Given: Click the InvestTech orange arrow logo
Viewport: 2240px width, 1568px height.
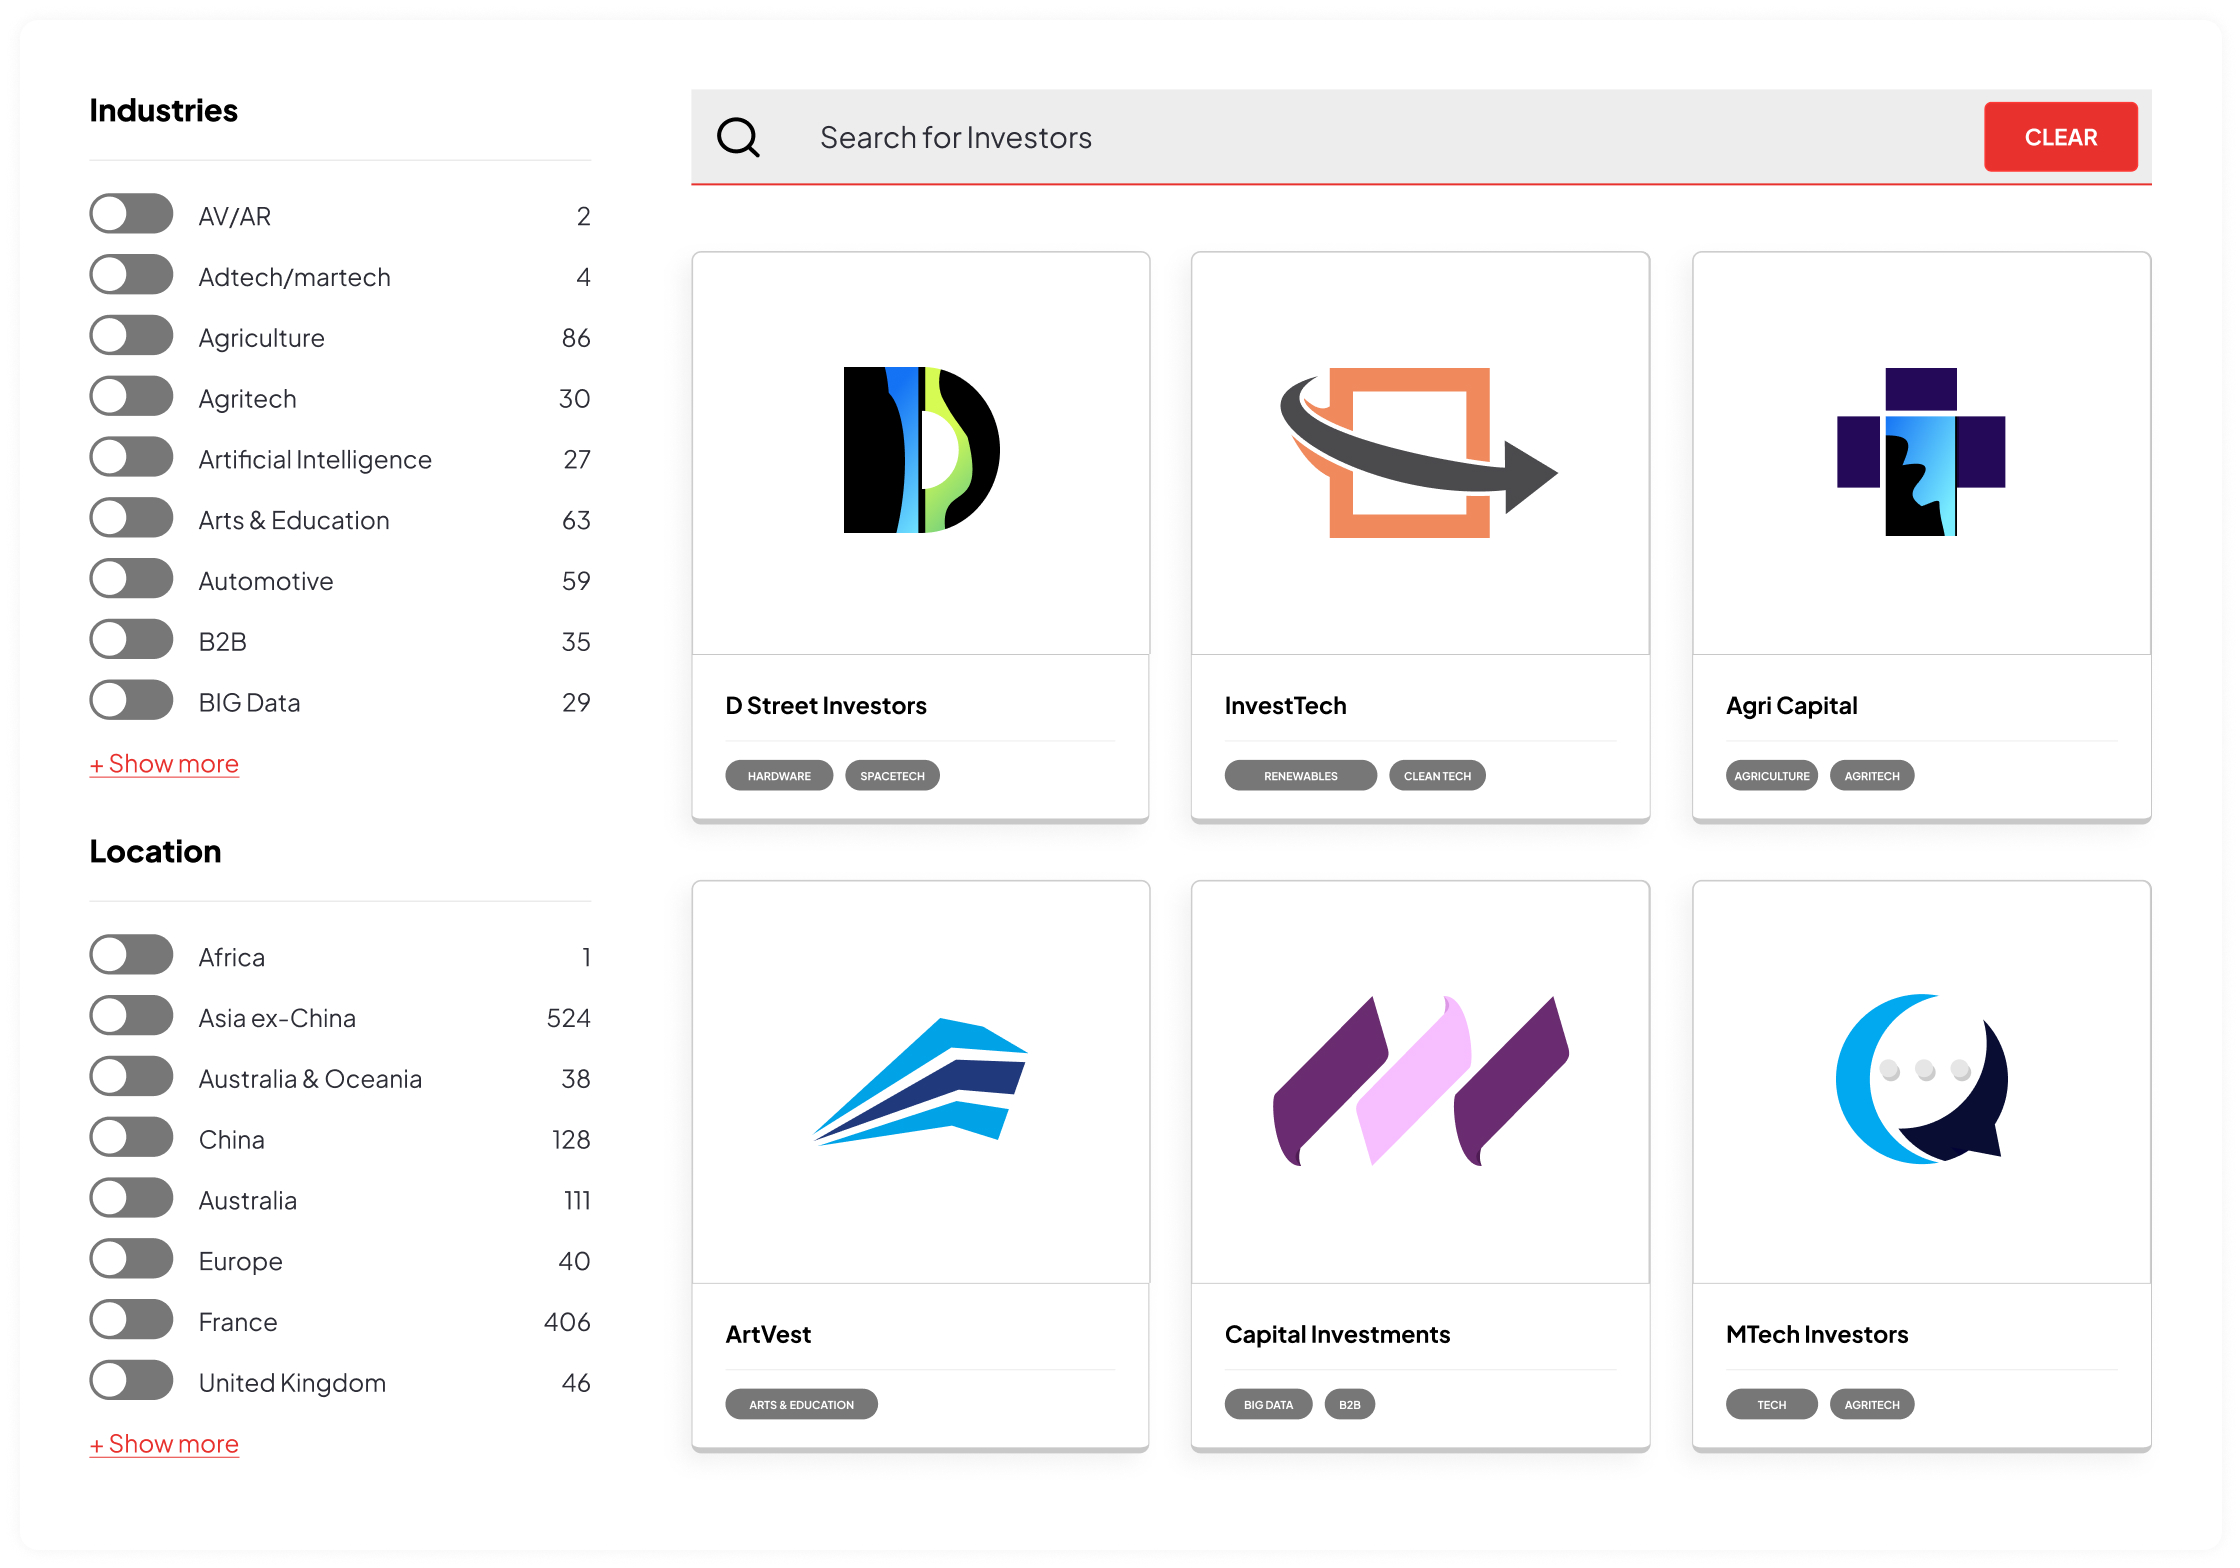Looking at the screenshot, I should pos(1418,452).
